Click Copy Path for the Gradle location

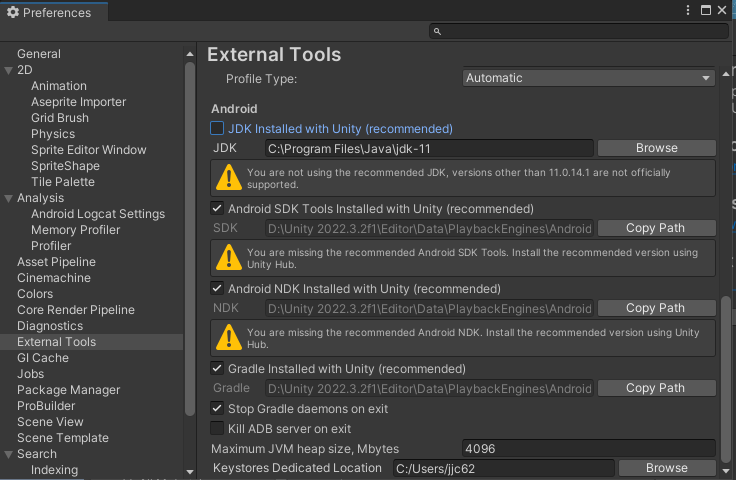pyautogui.click(x=655, y=388)
